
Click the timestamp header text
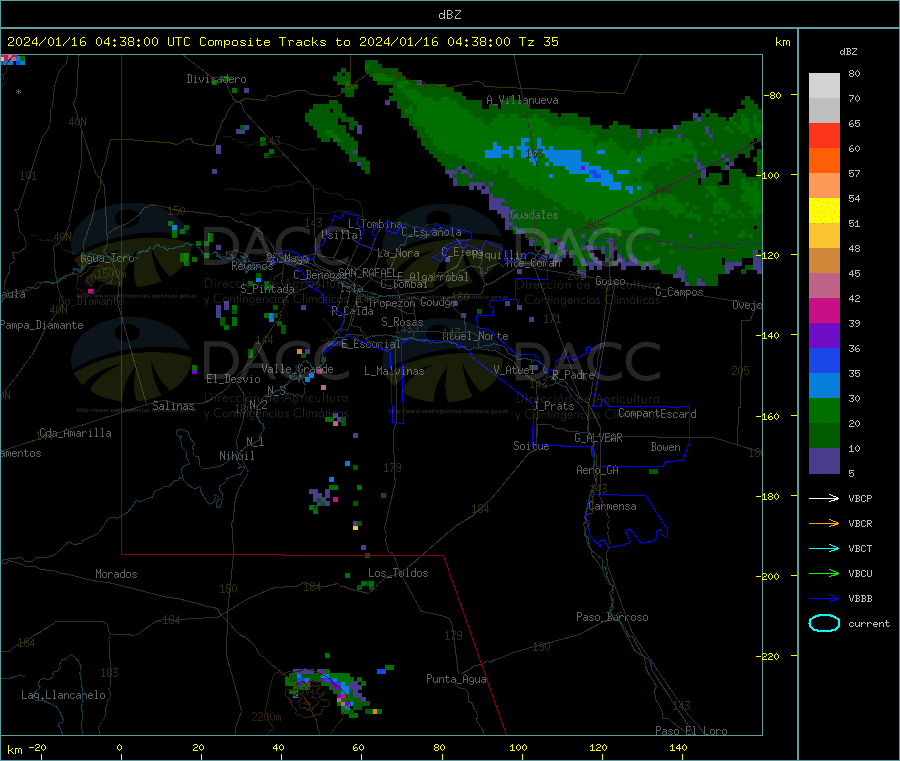click(283, 42)
